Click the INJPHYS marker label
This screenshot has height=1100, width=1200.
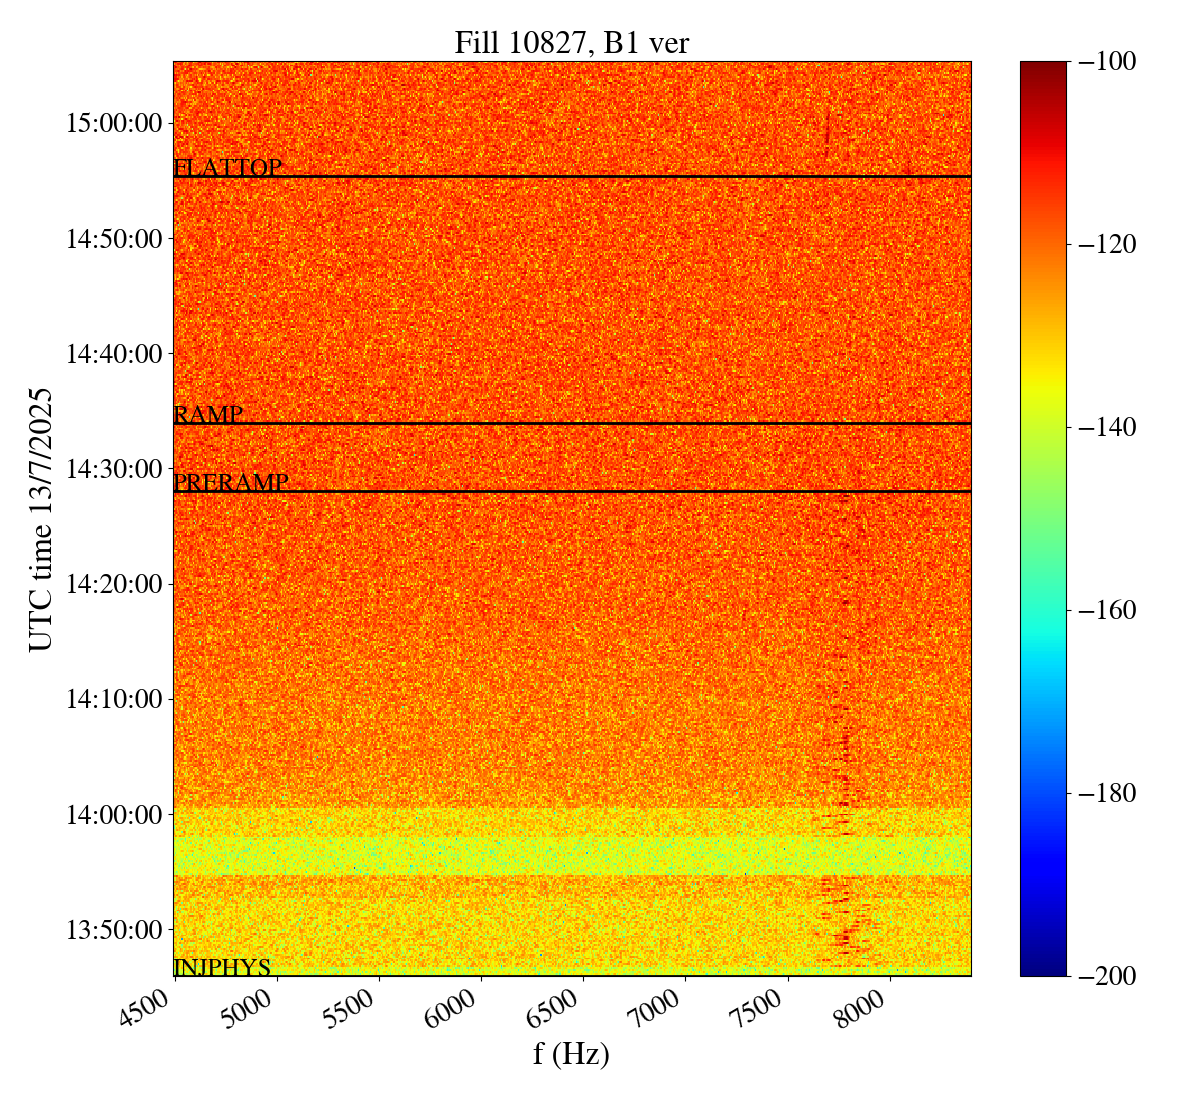222,967
